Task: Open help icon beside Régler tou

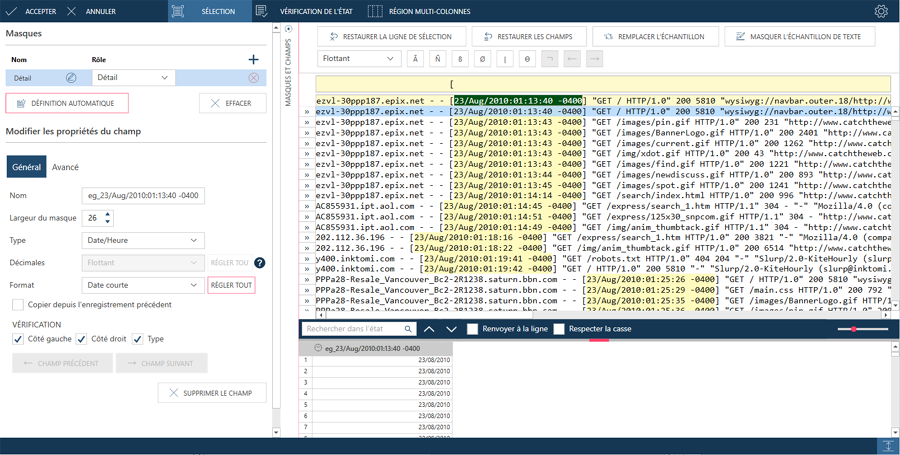Action: click(259, 263)
